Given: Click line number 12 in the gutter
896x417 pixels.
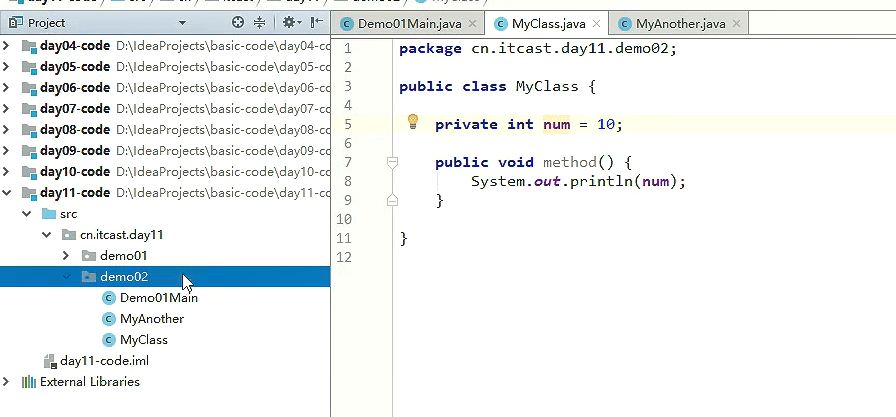Looking at the screenshot, I should click(x=345, y=257).
